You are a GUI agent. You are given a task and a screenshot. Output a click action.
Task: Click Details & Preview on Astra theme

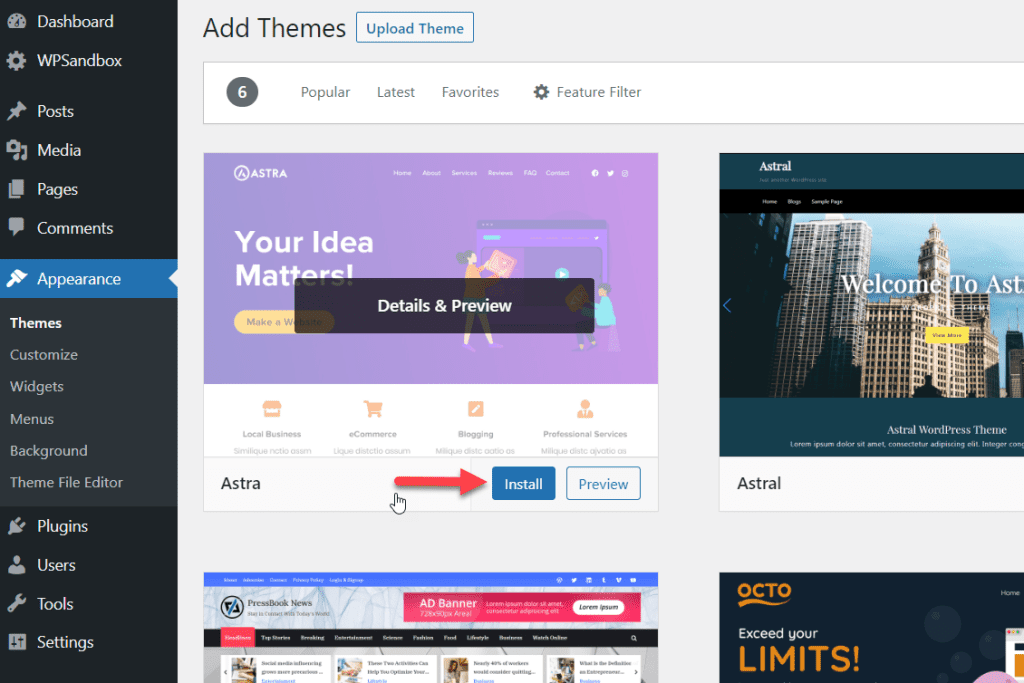pos(445,306)
